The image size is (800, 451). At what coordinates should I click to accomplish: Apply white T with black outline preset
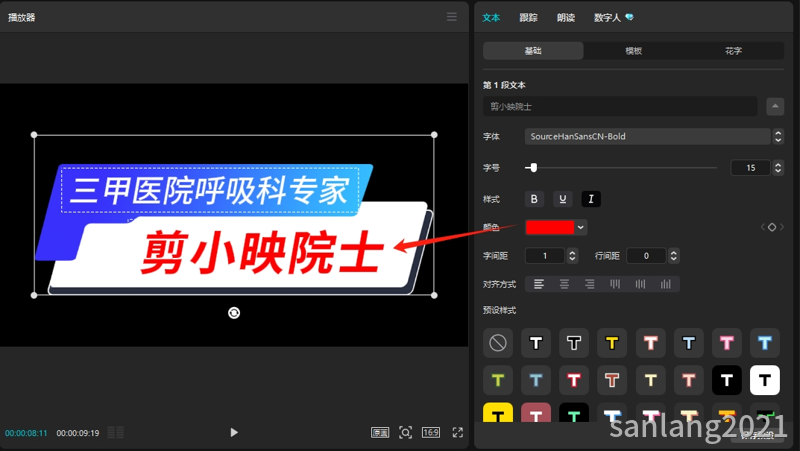point(536,343)
